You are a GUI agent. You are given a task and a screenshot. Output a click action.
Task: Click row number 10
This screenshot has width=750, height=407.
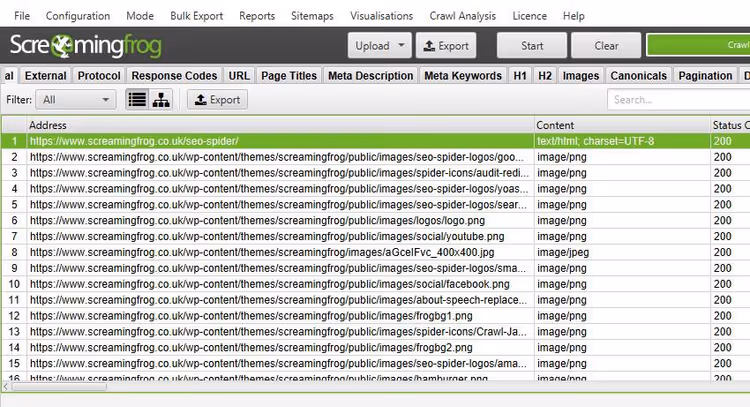pos(14,284)
